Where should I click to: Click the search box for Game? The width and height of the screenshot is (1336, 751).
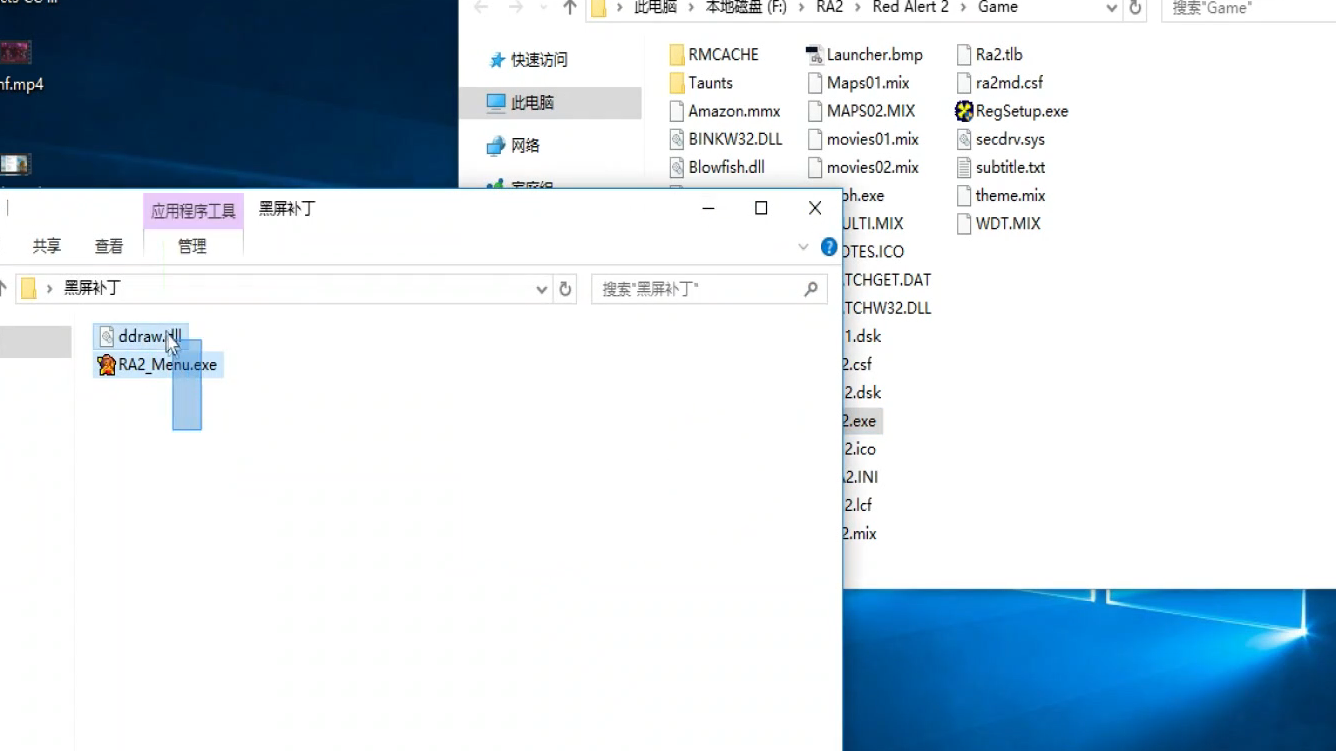point(1248,8)
